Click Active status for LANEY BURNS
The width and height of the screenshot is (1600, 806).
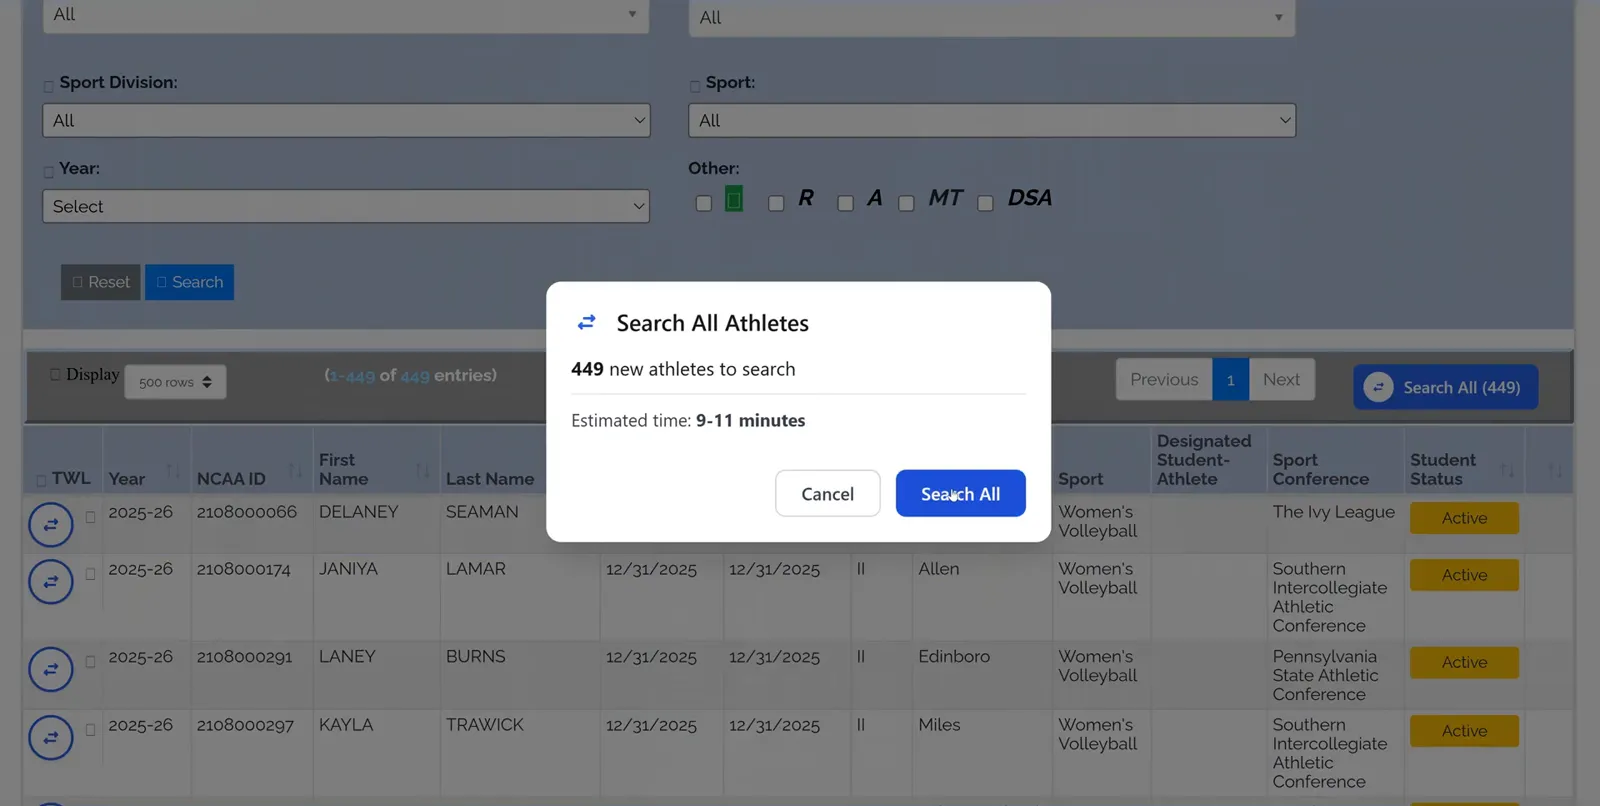tap(1464, 662)
